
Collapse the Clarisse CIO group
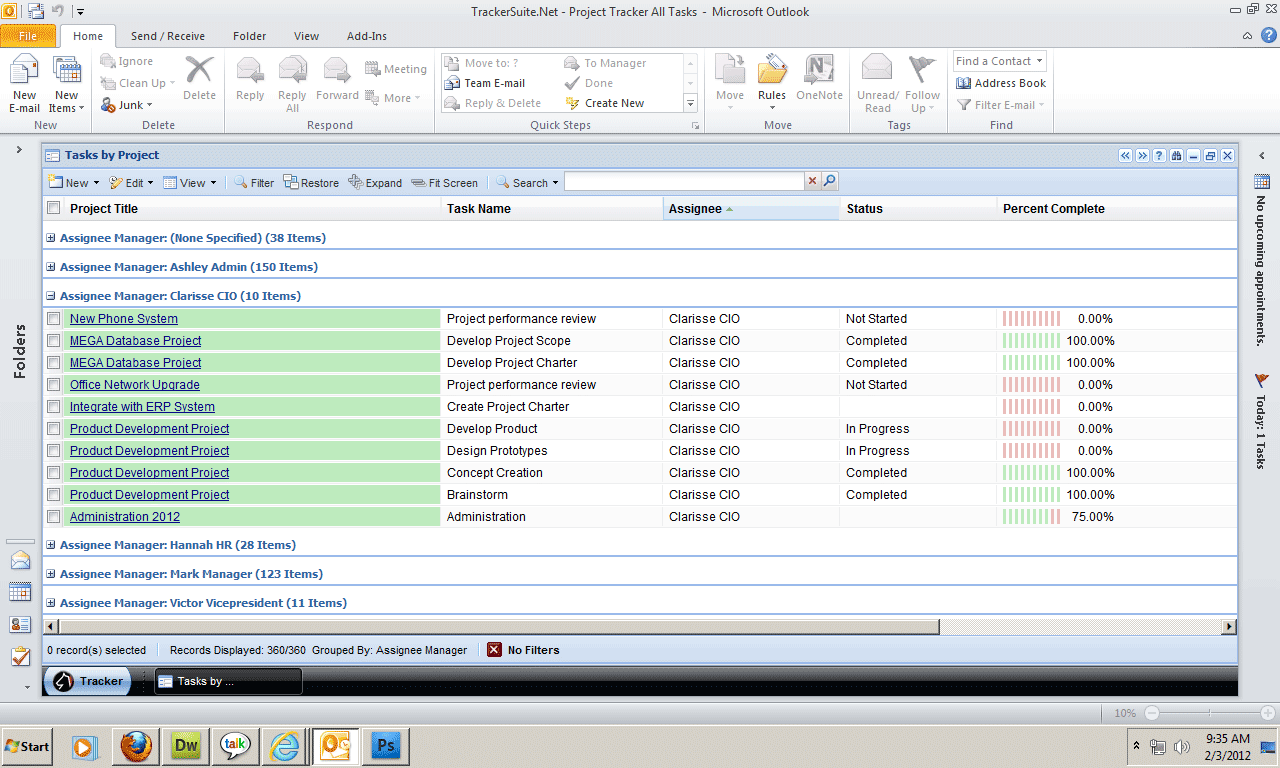50,295
